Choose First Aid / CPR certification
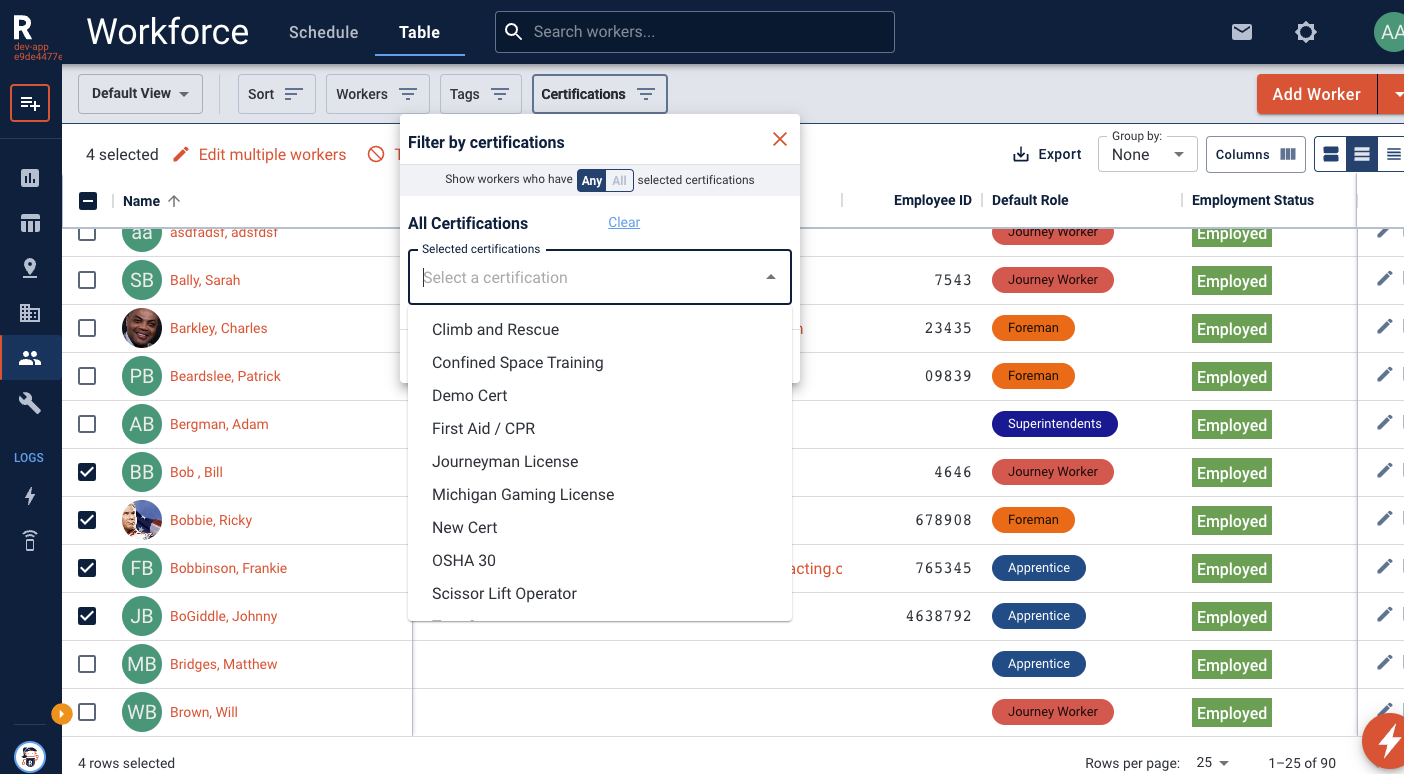This screenshot has width=1404, height=774. coord(600,429)
